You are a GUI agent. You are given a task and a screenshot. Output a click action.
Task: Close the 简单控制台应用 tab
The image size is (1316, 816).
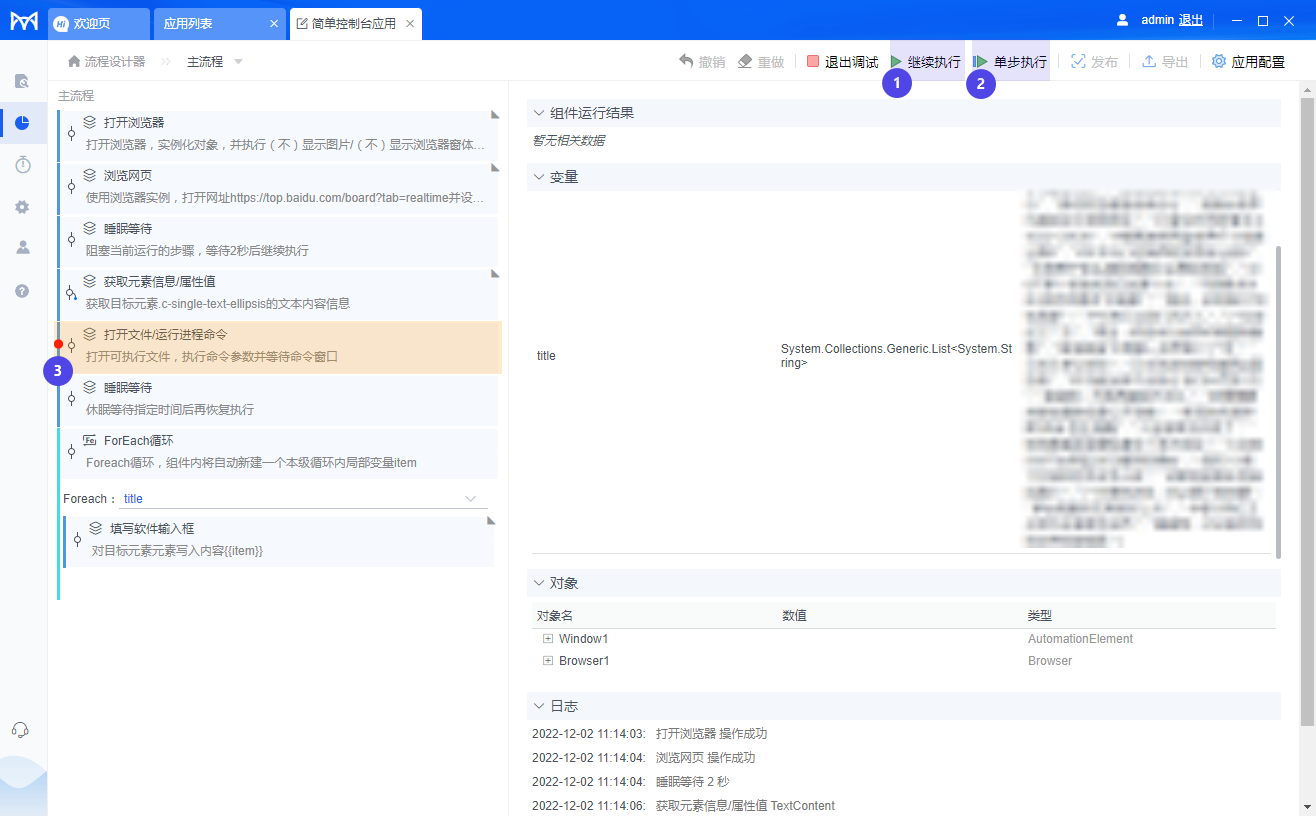point(410,23)
